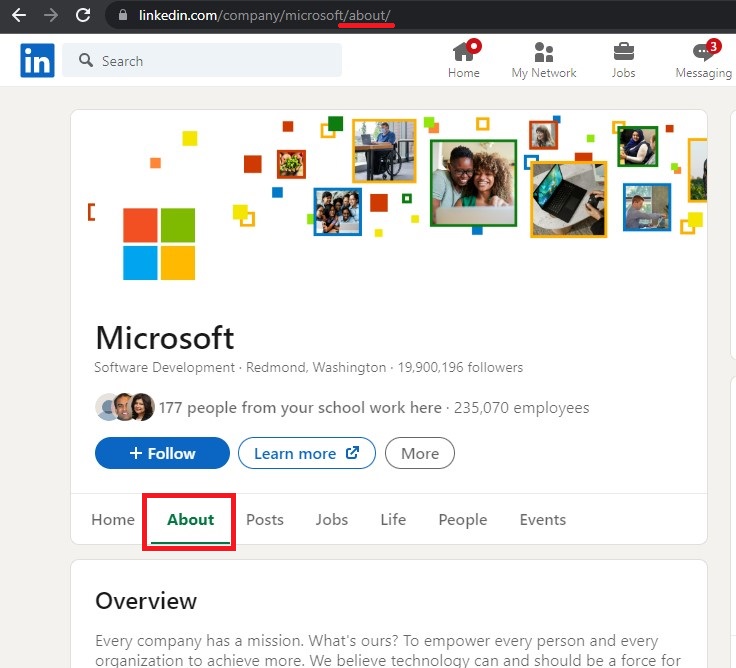Click the padlock site security icon
The image size is (736, 668).
pyautogui.click(x=123, y=15)
